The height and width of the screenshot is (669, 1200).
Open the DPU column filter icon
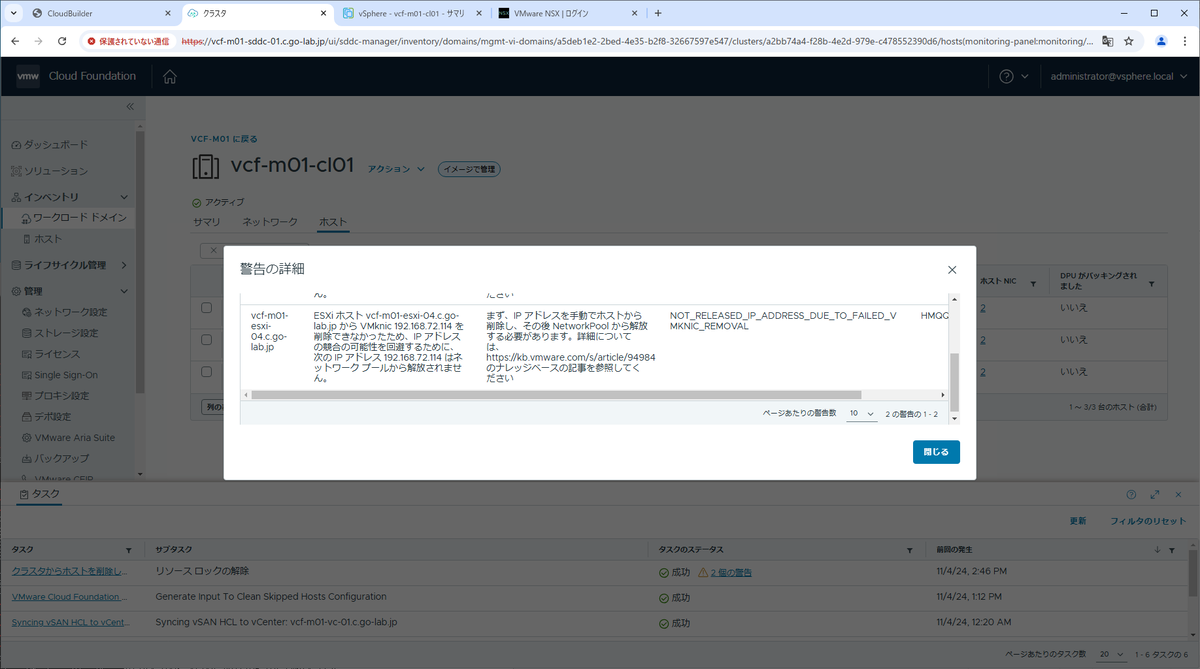1151,285
